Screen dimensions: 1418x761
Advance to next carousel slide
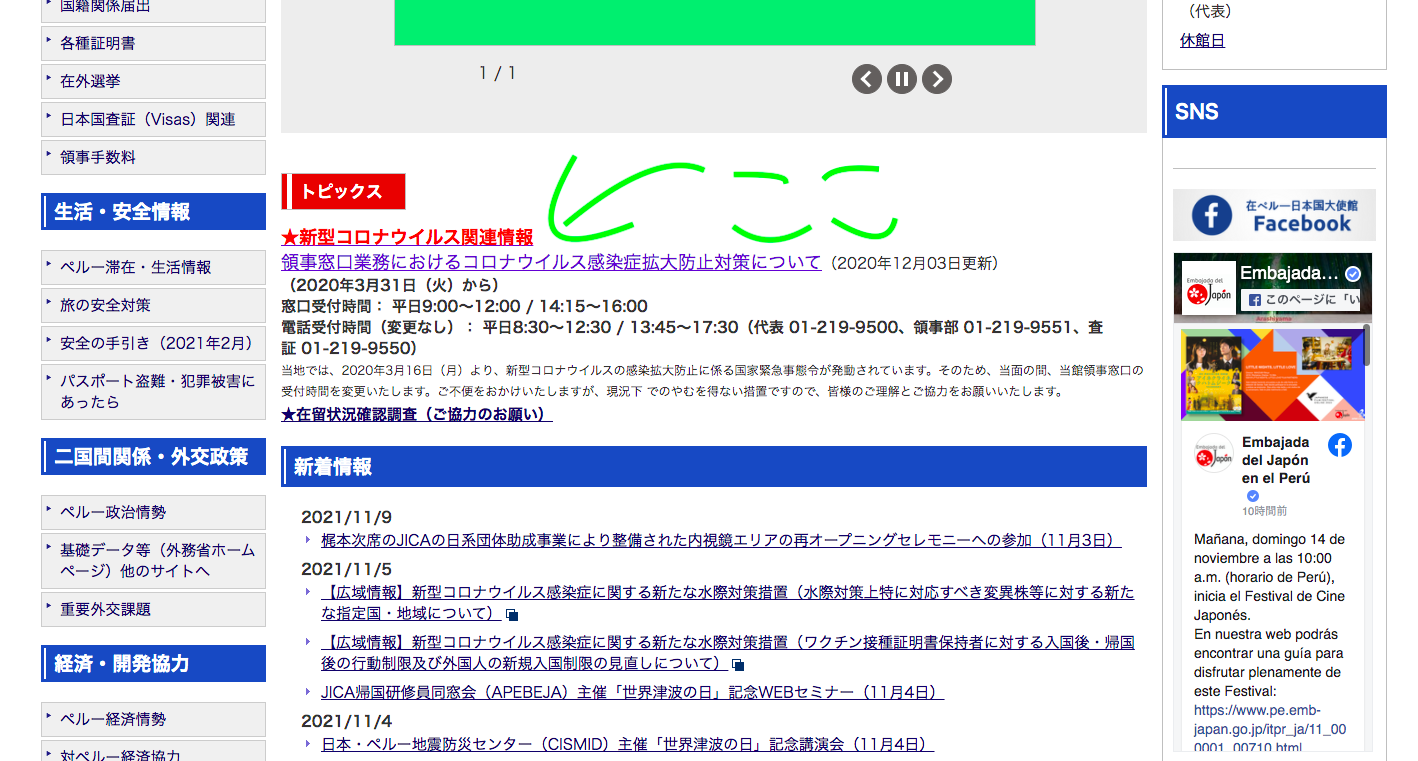[x=937, y=79]
